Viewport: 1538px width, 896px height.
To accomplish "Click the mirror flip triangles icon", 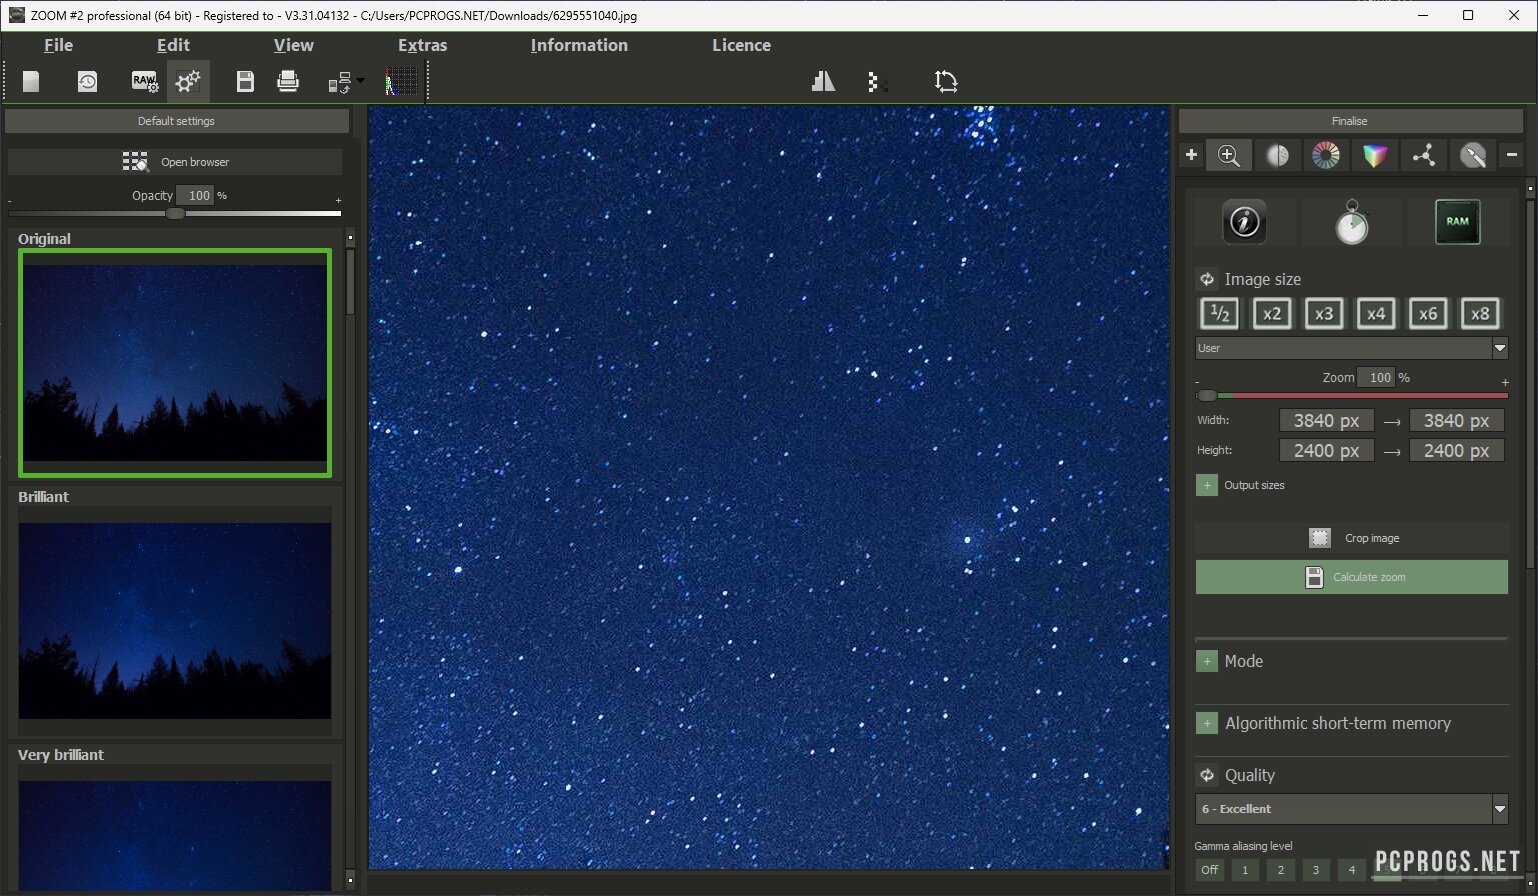I will point(823,82).
